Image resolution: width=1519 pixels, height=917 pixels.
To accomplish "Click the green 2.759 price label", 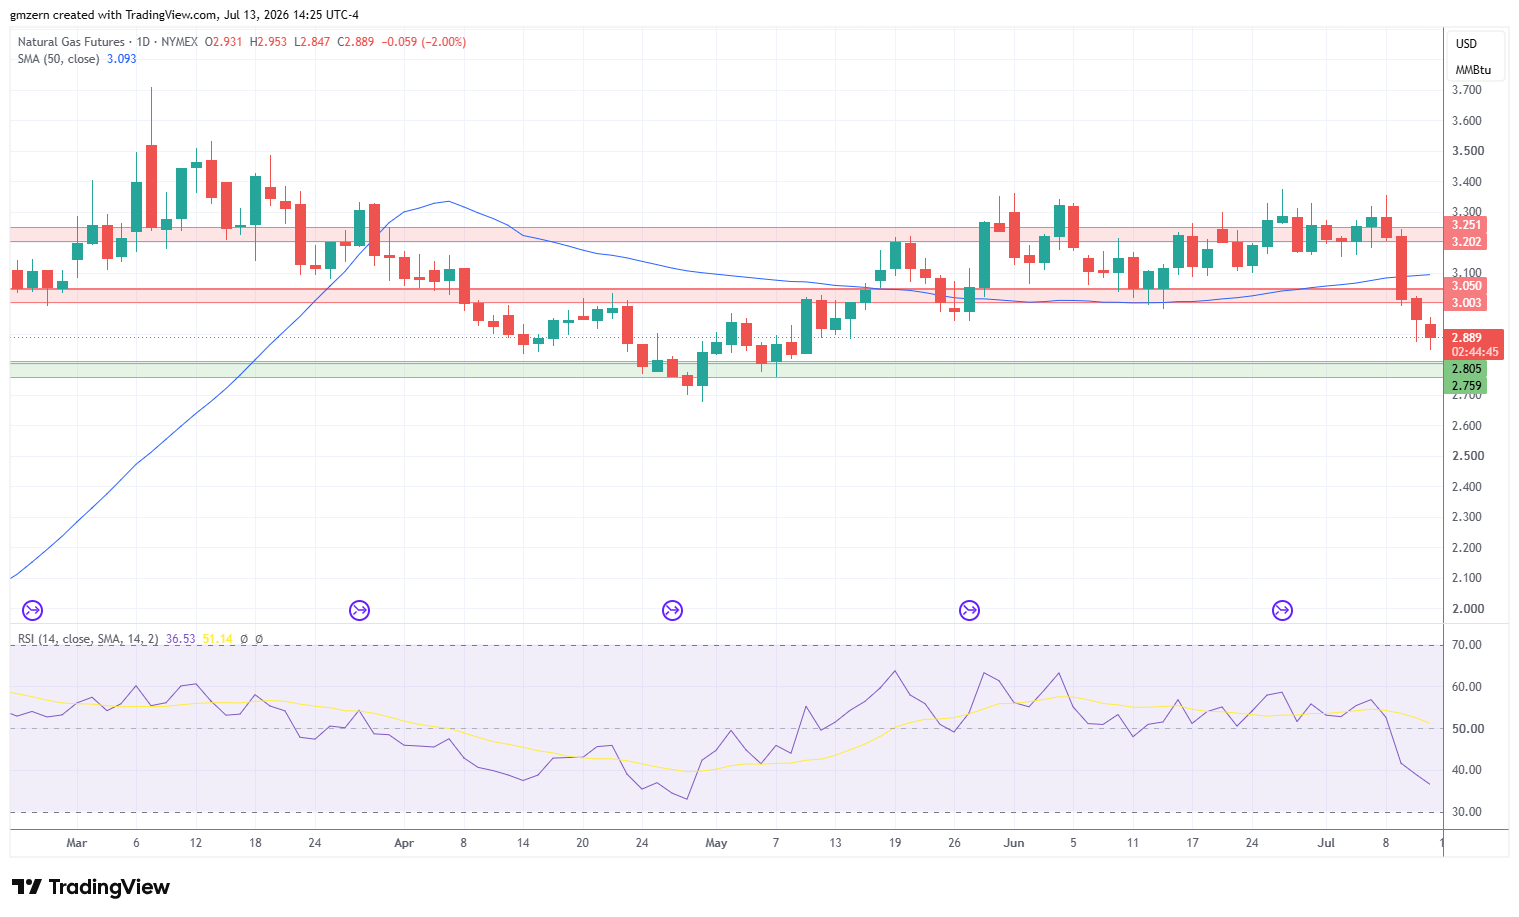I will (1466, 386).
